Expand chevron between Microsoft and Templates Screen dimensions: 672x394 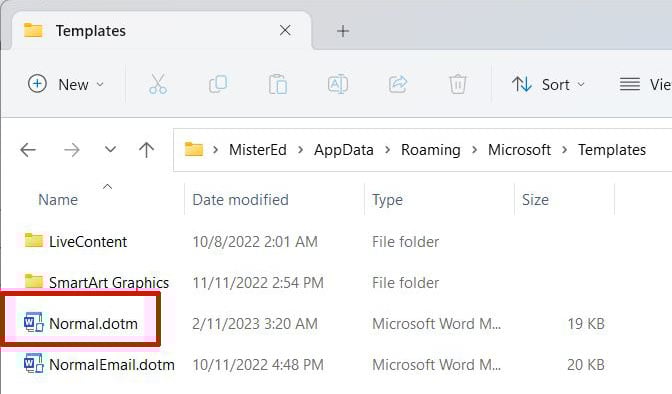point(564,150)
